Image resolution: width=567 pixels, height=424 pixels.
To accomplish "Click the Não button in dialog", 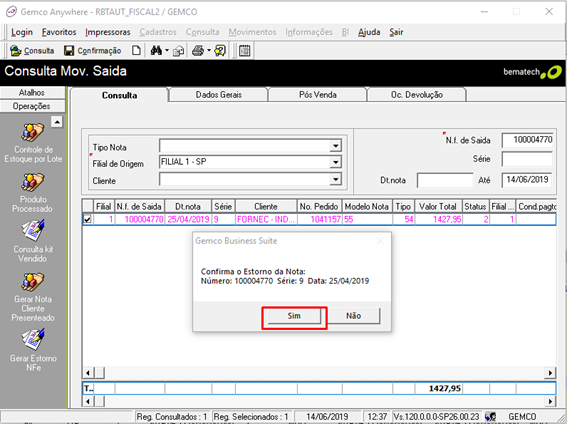I will point(353,316).
